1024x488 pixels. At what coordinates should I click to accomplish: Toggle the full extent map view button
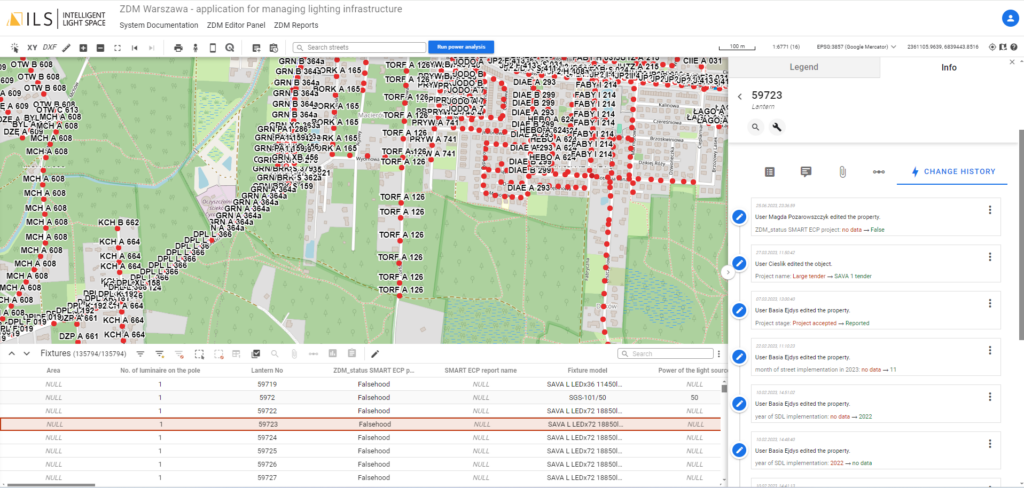coord(118,47)
